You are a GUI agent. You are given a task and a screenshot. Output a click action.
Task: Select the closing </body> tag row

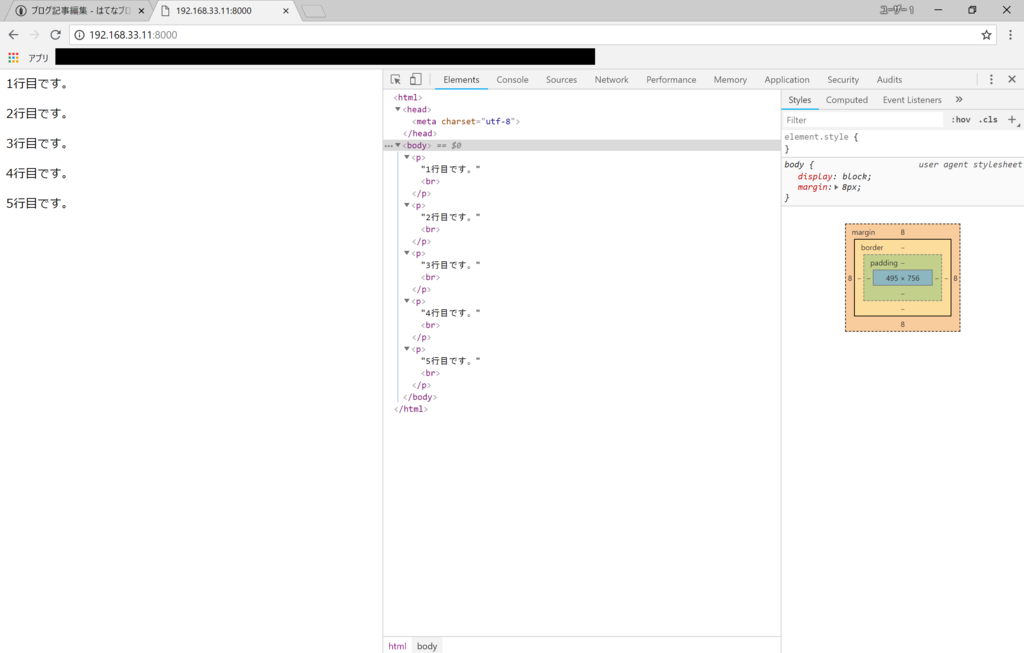pyautogui.click(x=420, y=397)
